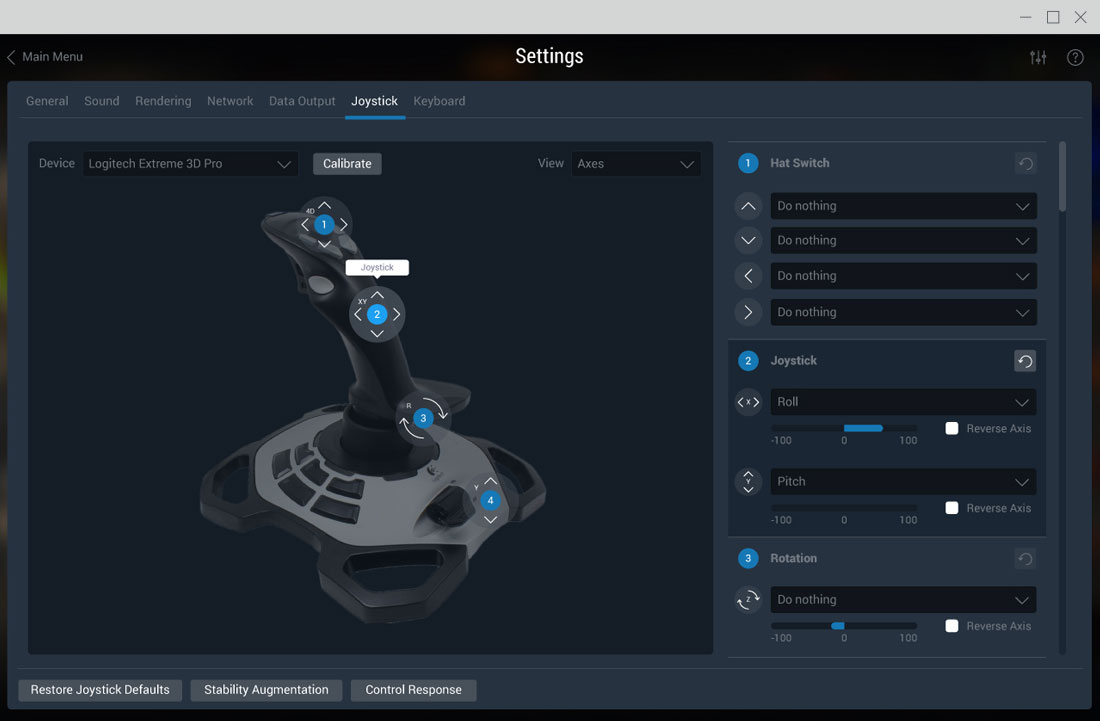Select marker 2 on the joystick handle
The height and width of the screenshot is (721, 1100).
click(x=377, y=314)
